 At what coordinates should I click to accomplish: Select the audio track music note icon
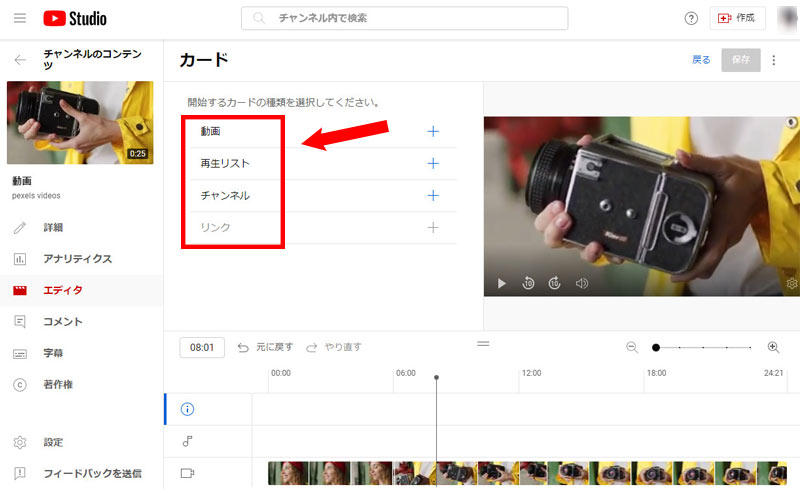(x=187, y=441)
